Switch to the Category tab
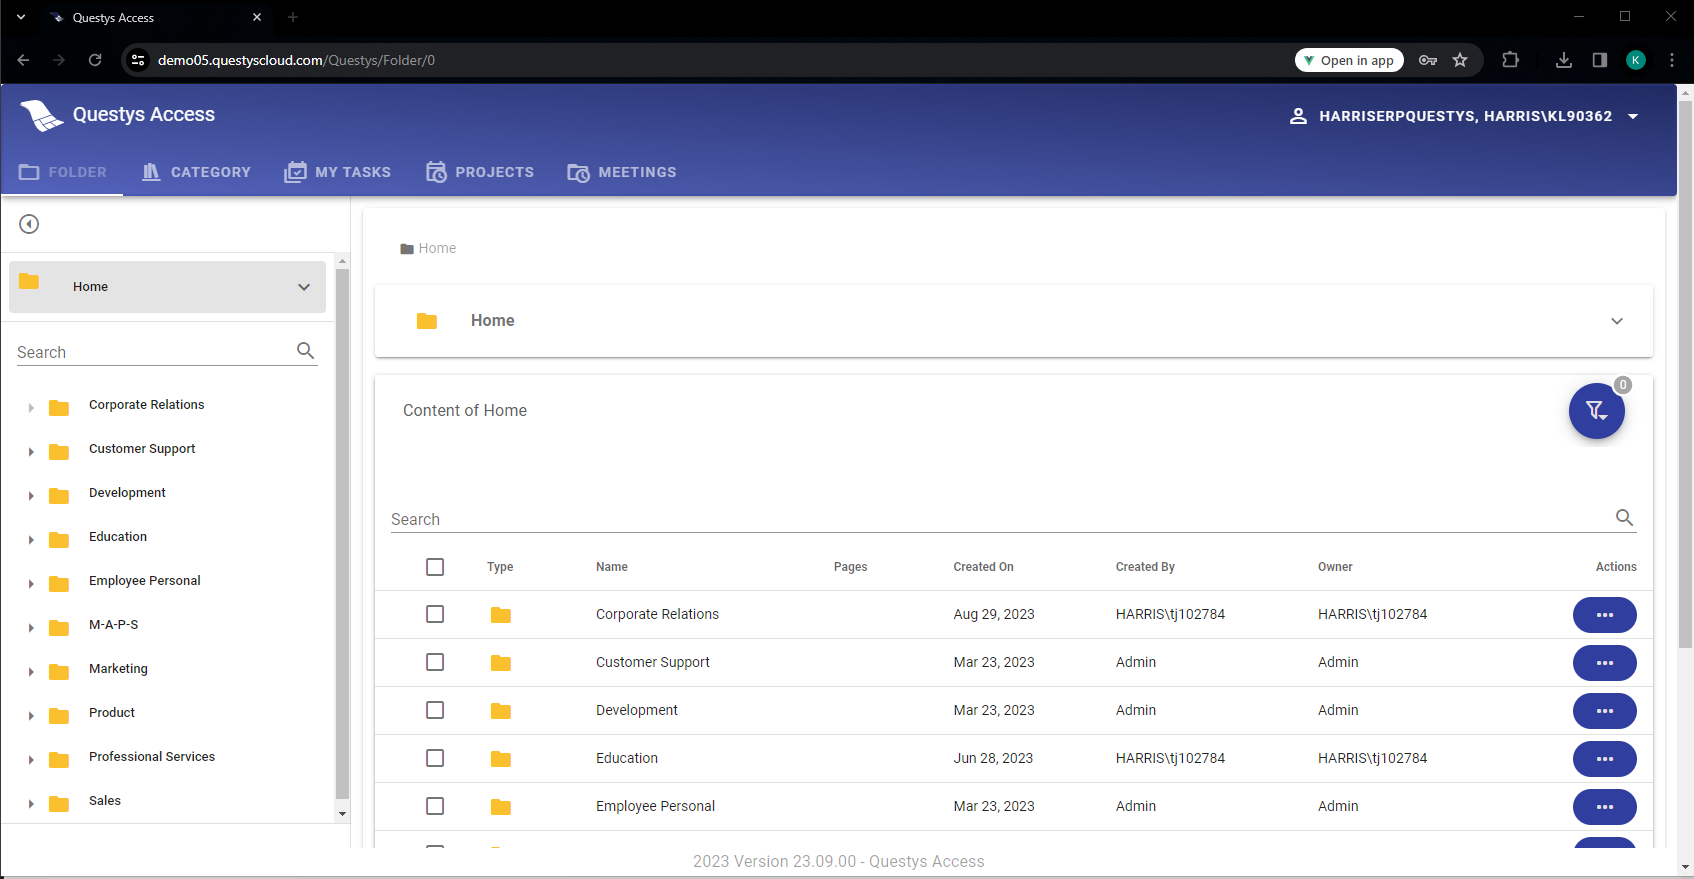The height and width of the screenshot is (879, 1694). tap(196, 172)
